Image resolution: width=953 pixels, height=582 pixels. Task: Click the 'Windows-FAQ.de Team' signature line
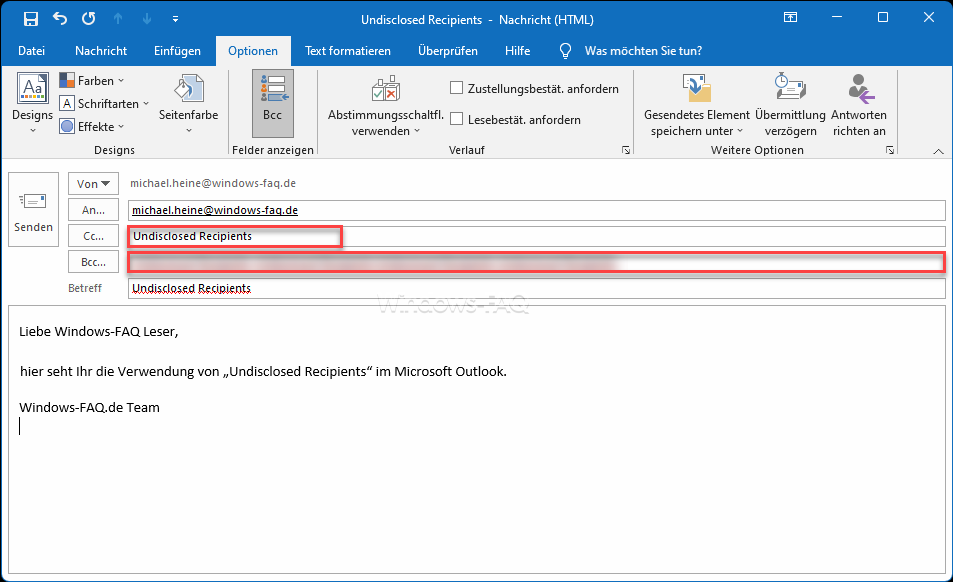89,408
